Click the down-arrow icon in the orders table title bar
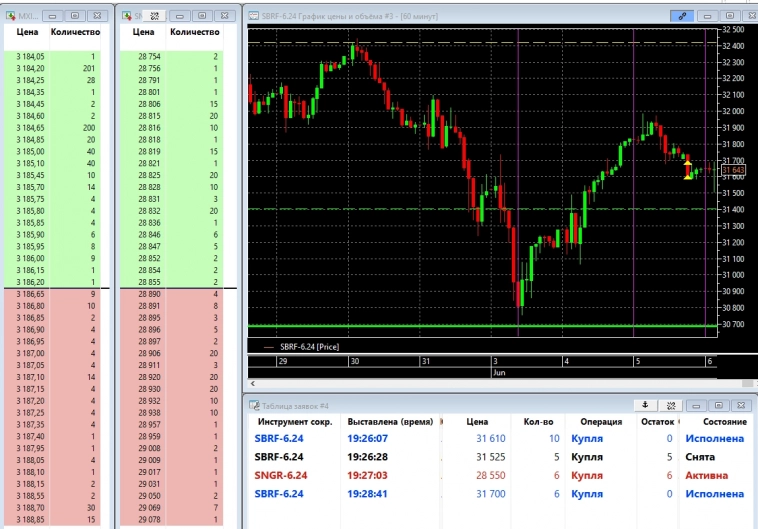 point(645,405)
